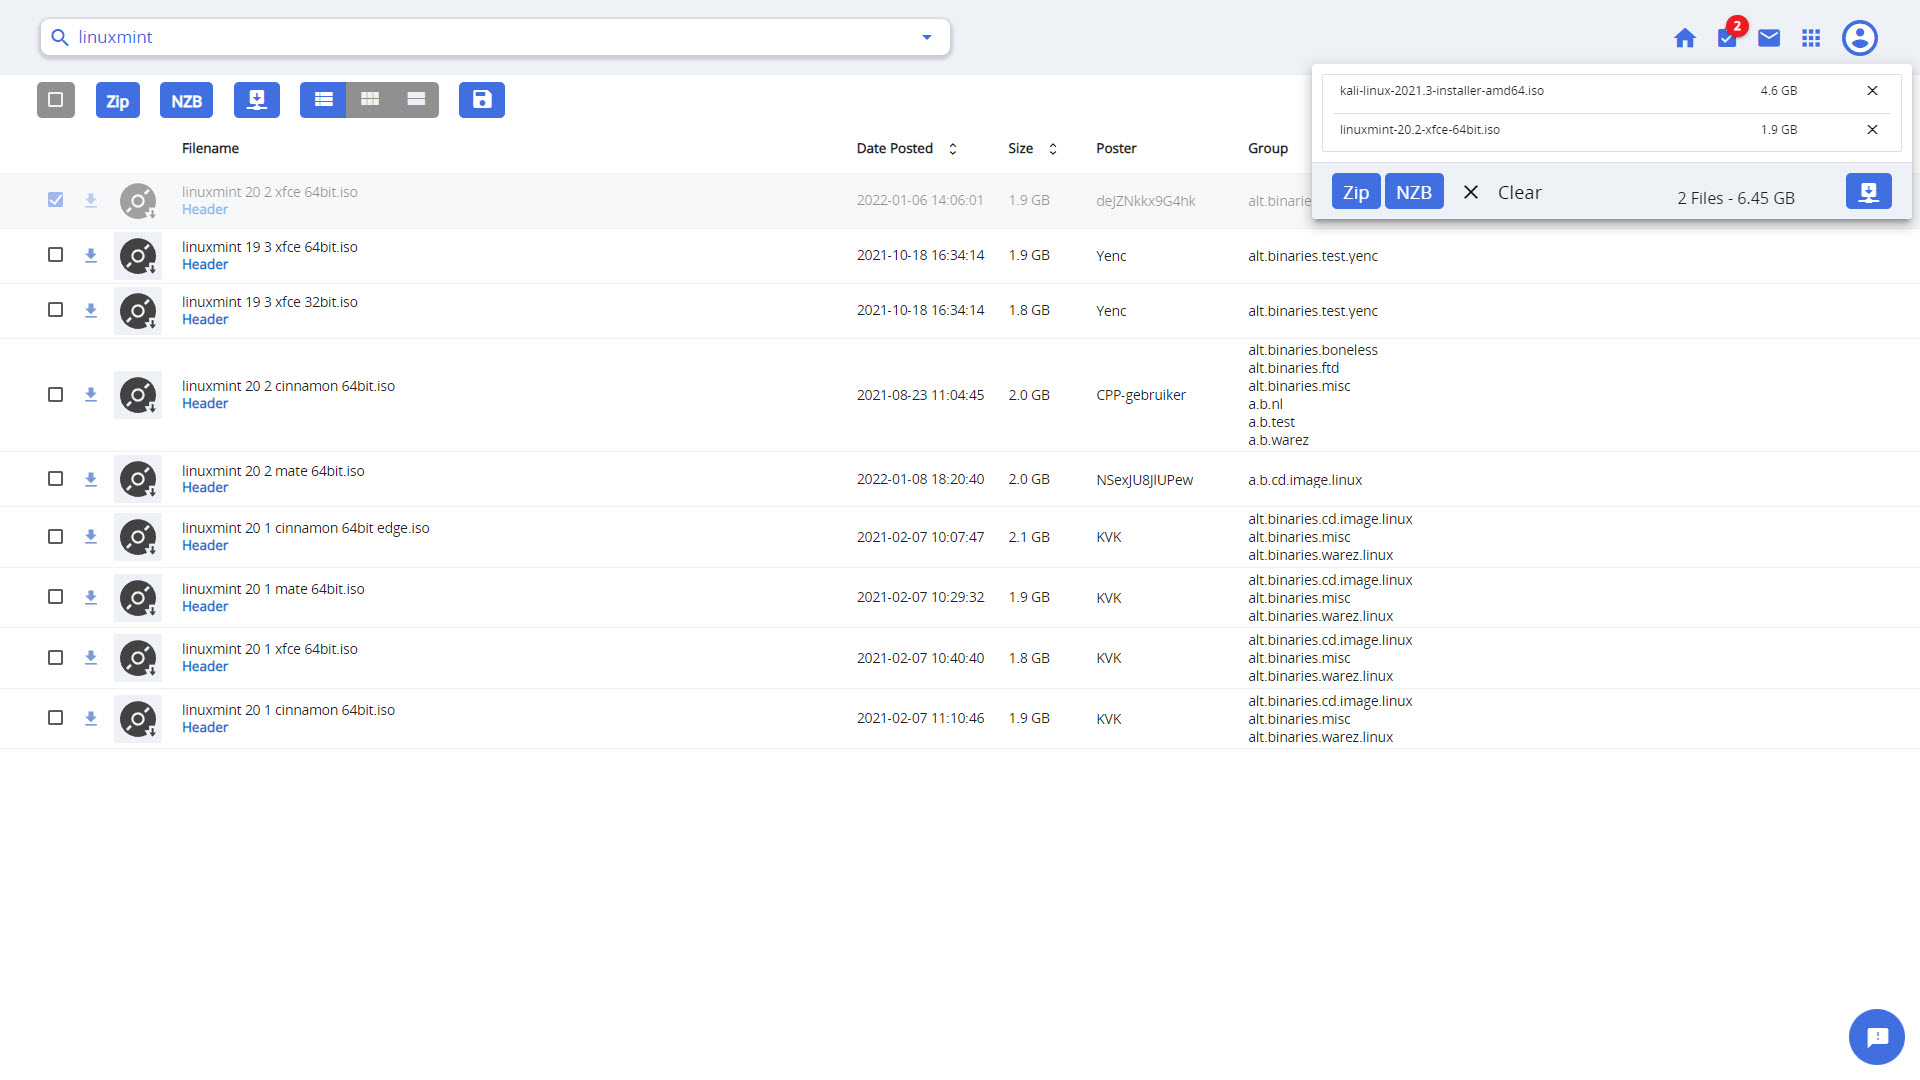Check linuxmint 19 3 xfce 64bit.iso checkbox

[x=56, y=255]
